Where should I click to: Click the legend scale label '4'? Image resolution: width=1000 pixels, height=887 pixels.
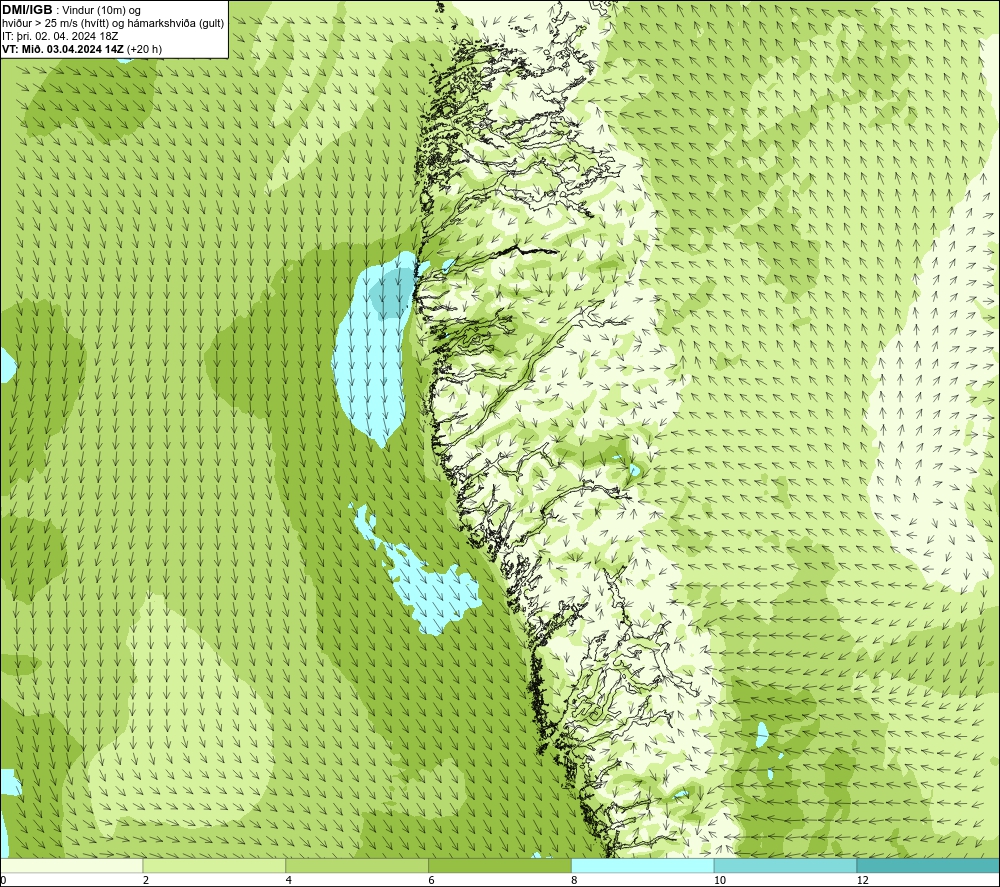[289, 880]
